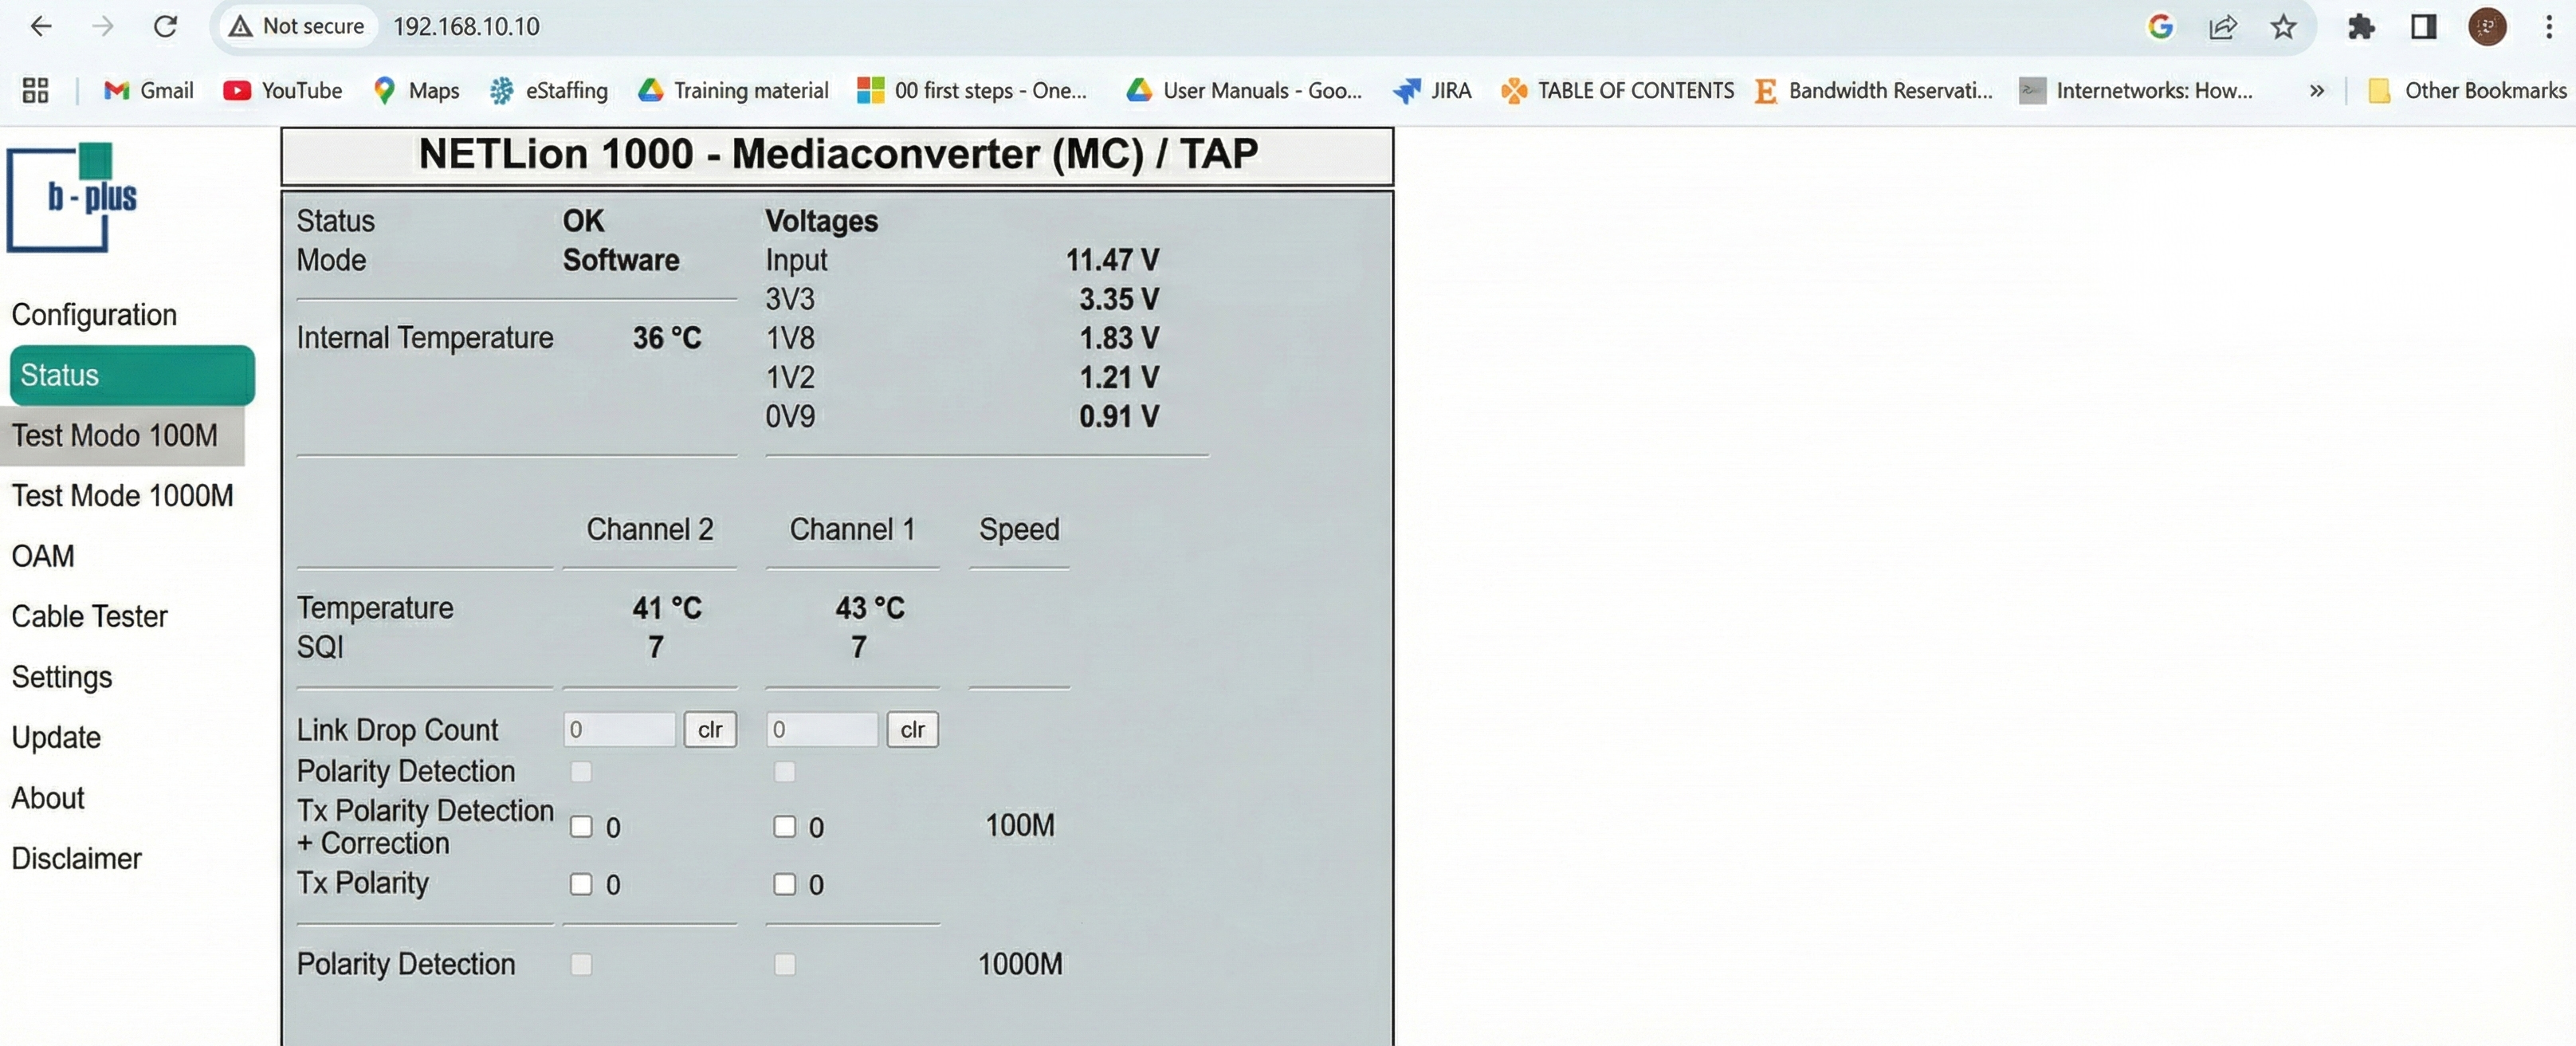
Task: Open the Configuration menu item
Action: 94,315
